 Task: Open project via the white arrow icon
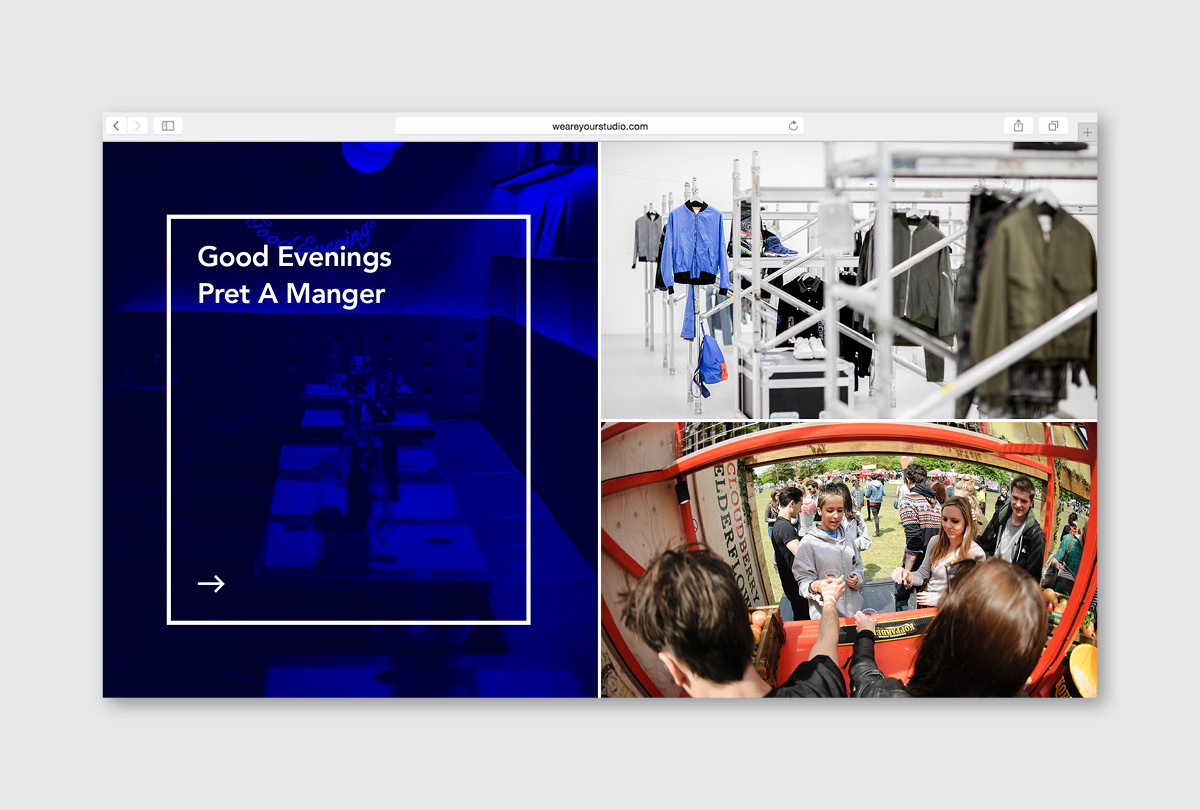pyautogui.click(x=211, y=584)
